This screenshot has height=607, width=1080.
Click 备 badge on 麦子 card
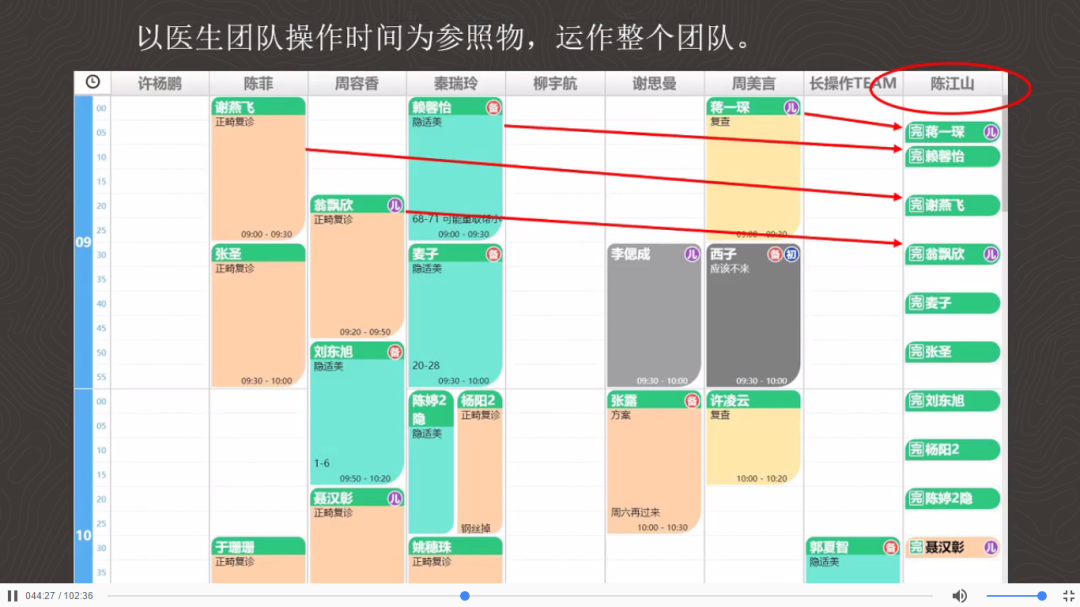click(493, 254)
